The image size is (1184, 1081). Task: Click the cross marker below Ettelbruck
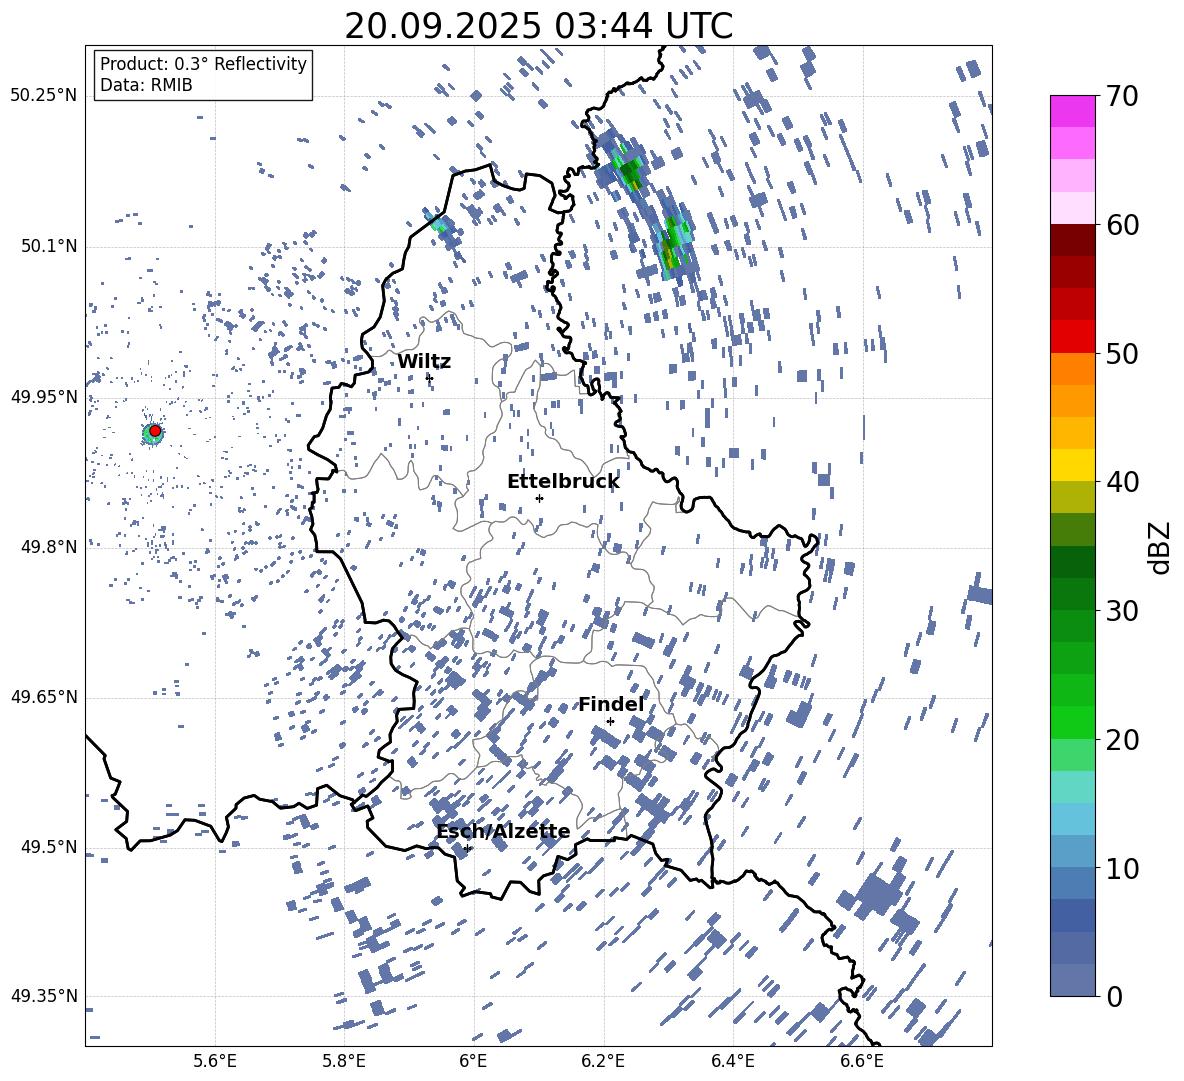point(539,498)
